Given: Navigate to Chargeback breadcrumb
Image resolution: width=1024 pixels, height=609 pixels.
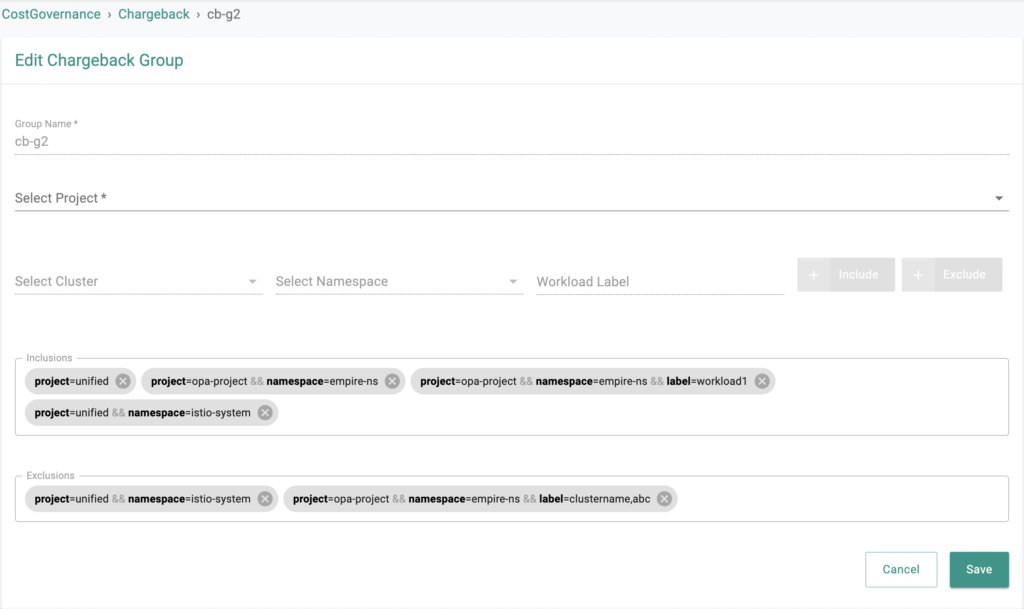Looking at the screenshot, I should point(154,15).
